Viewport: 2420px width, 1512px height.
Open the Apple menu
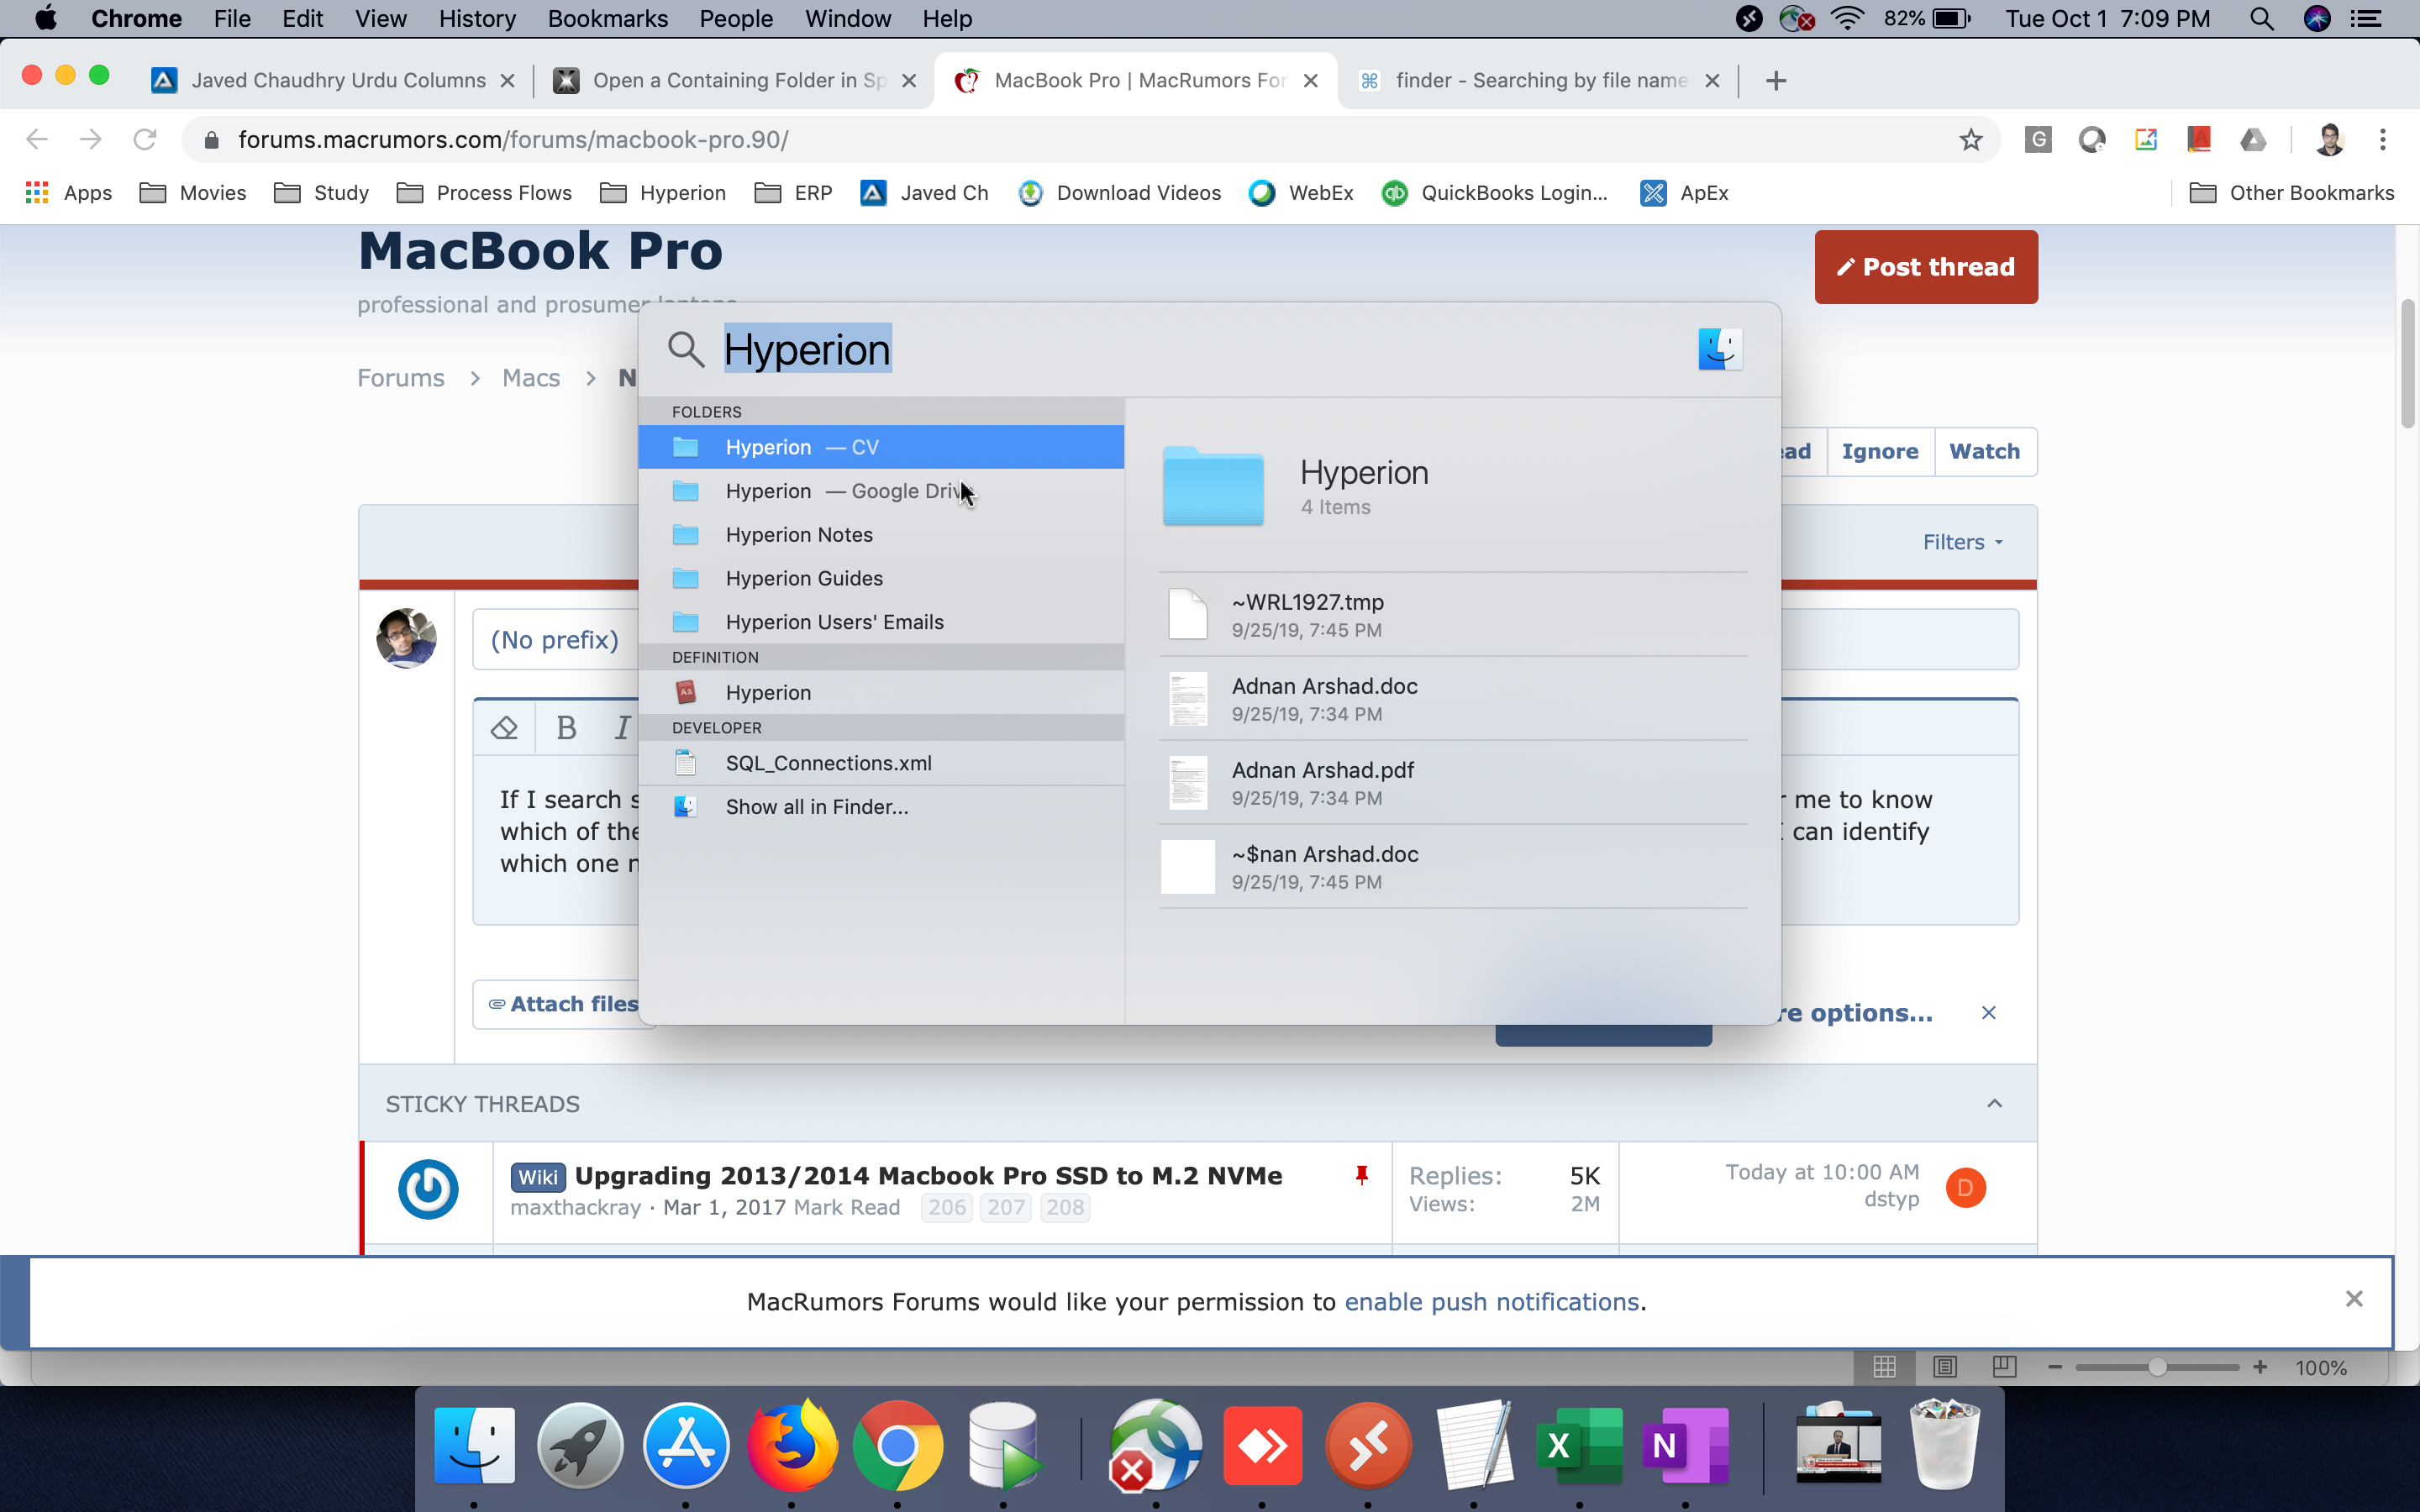[45, 19]
